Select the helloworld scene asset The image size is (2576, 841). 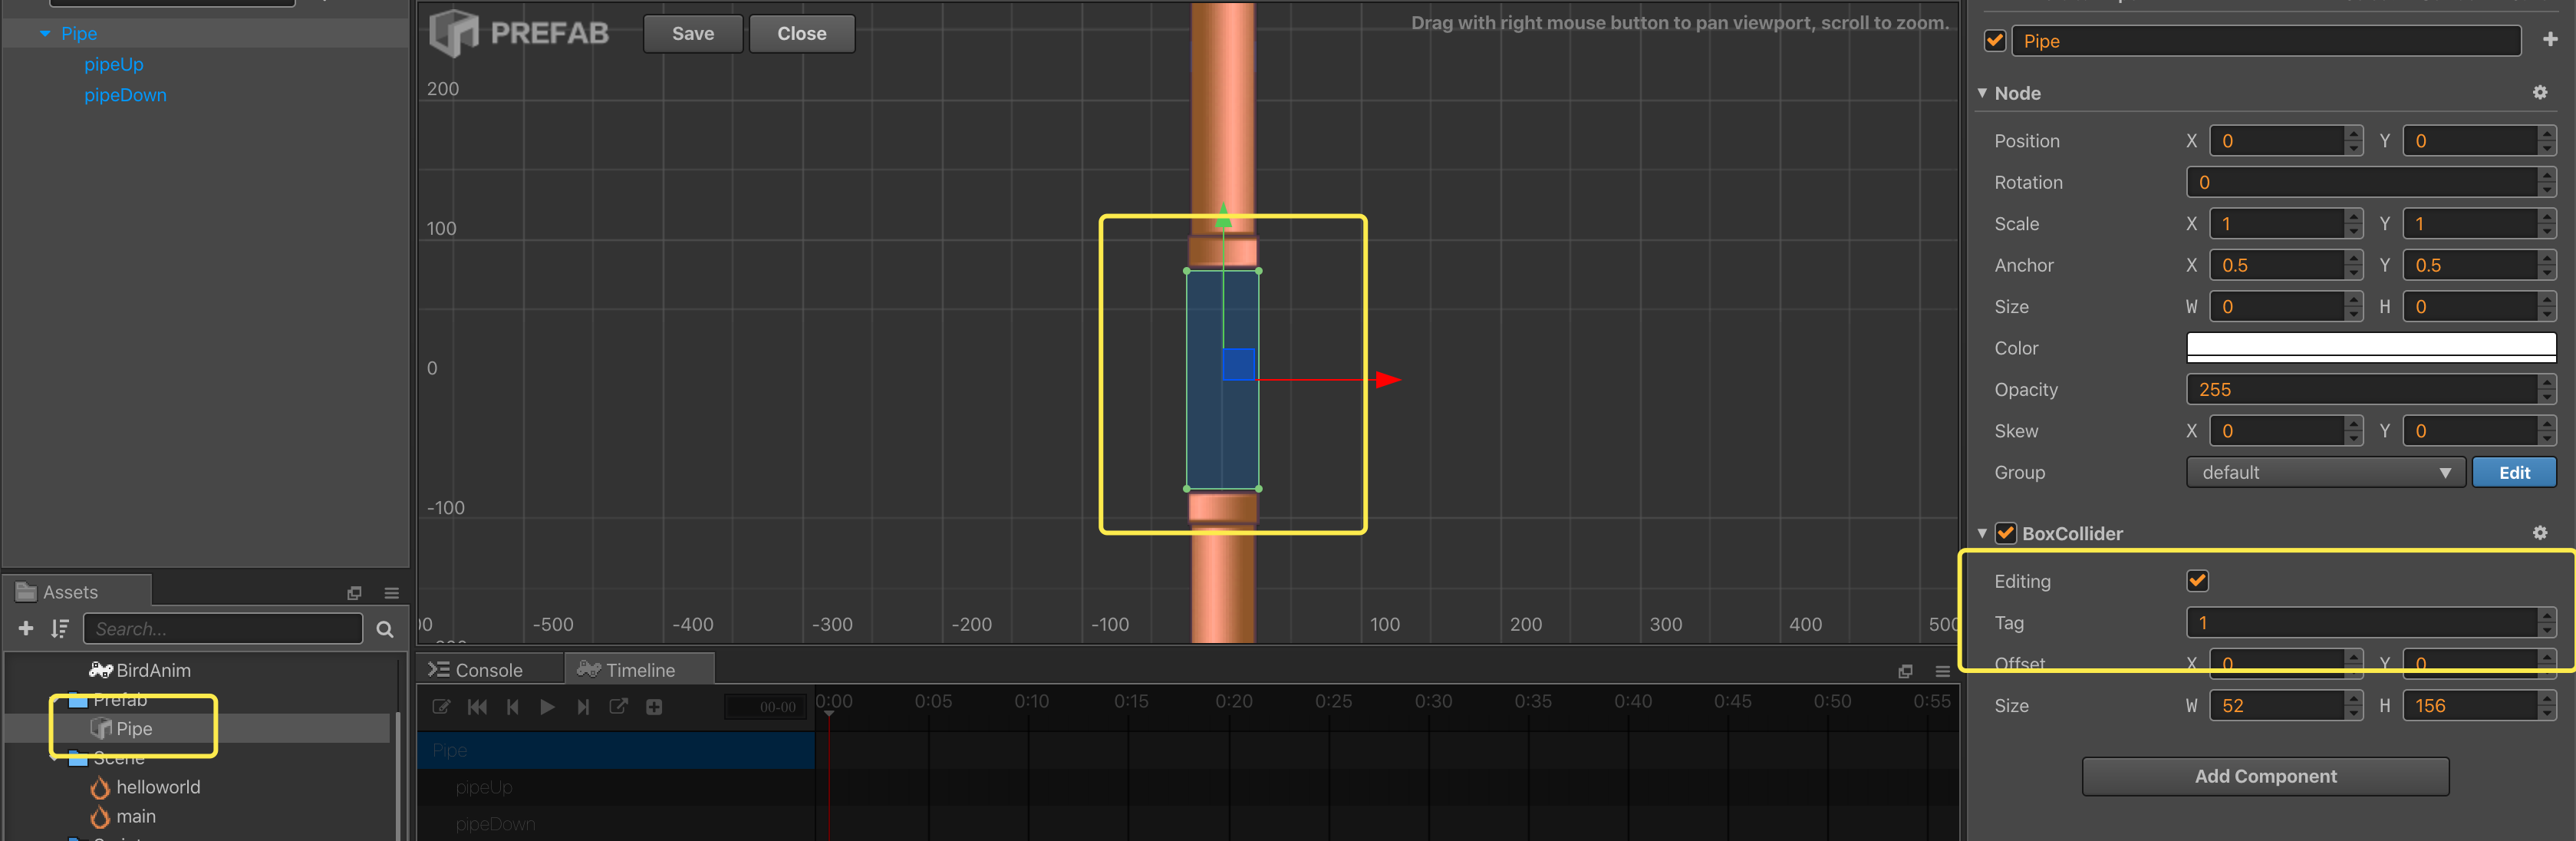(158, 787)
